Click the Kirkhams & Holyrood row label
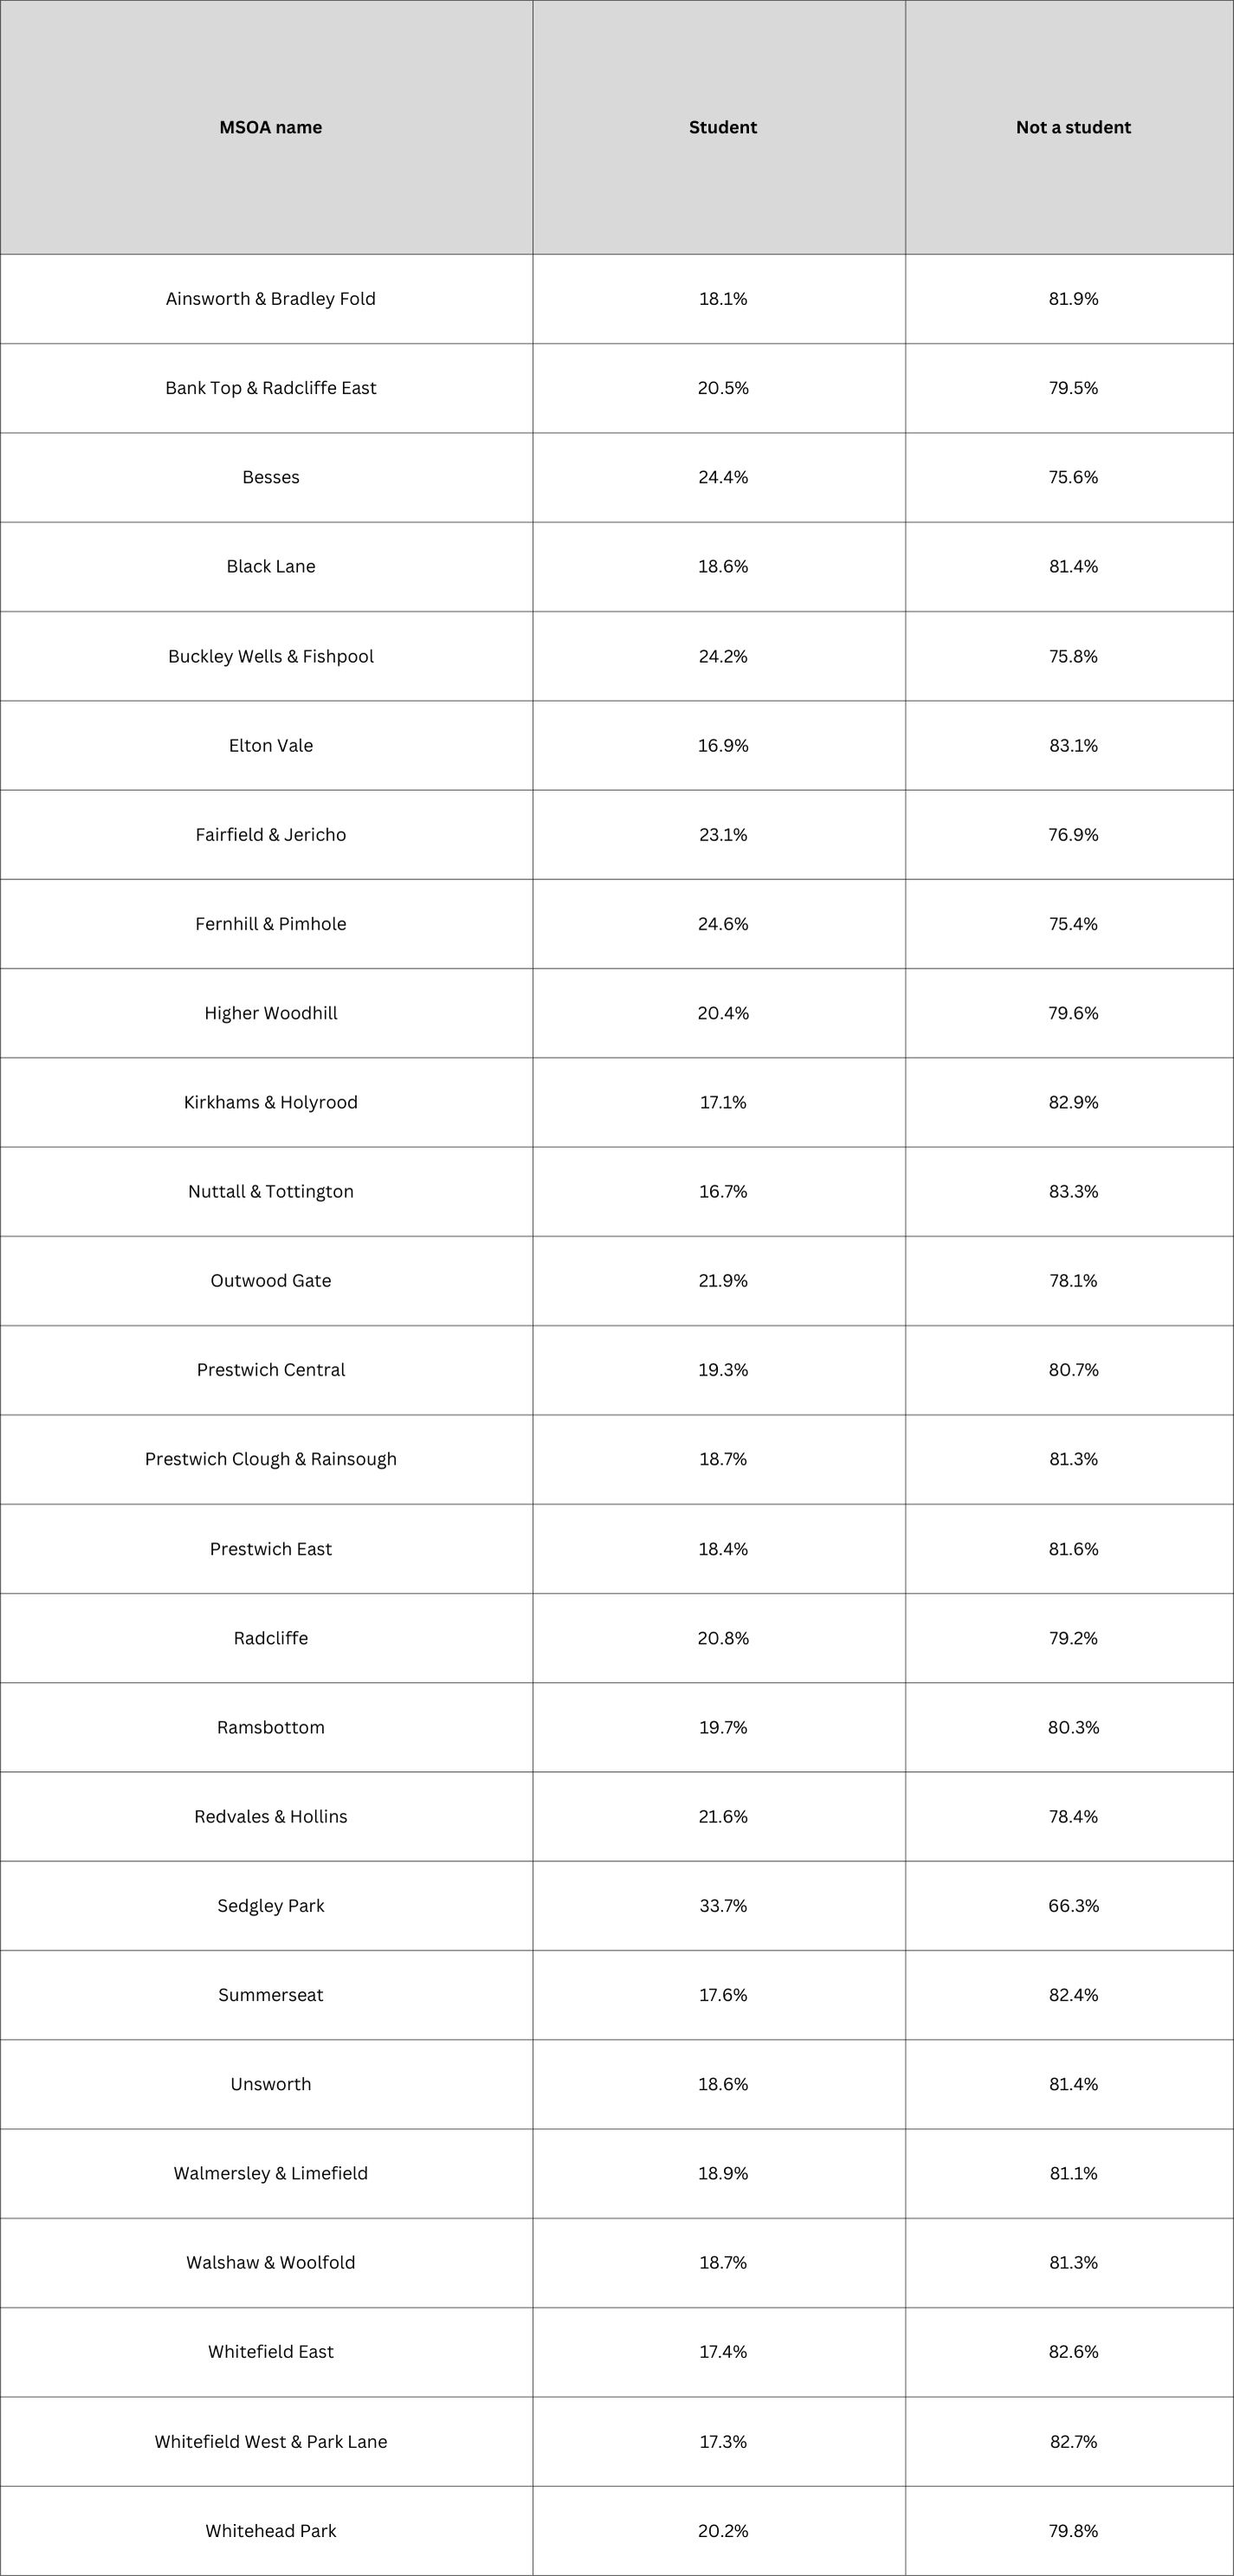This screenshot has width=1234, height=2576. [270, 1102]
